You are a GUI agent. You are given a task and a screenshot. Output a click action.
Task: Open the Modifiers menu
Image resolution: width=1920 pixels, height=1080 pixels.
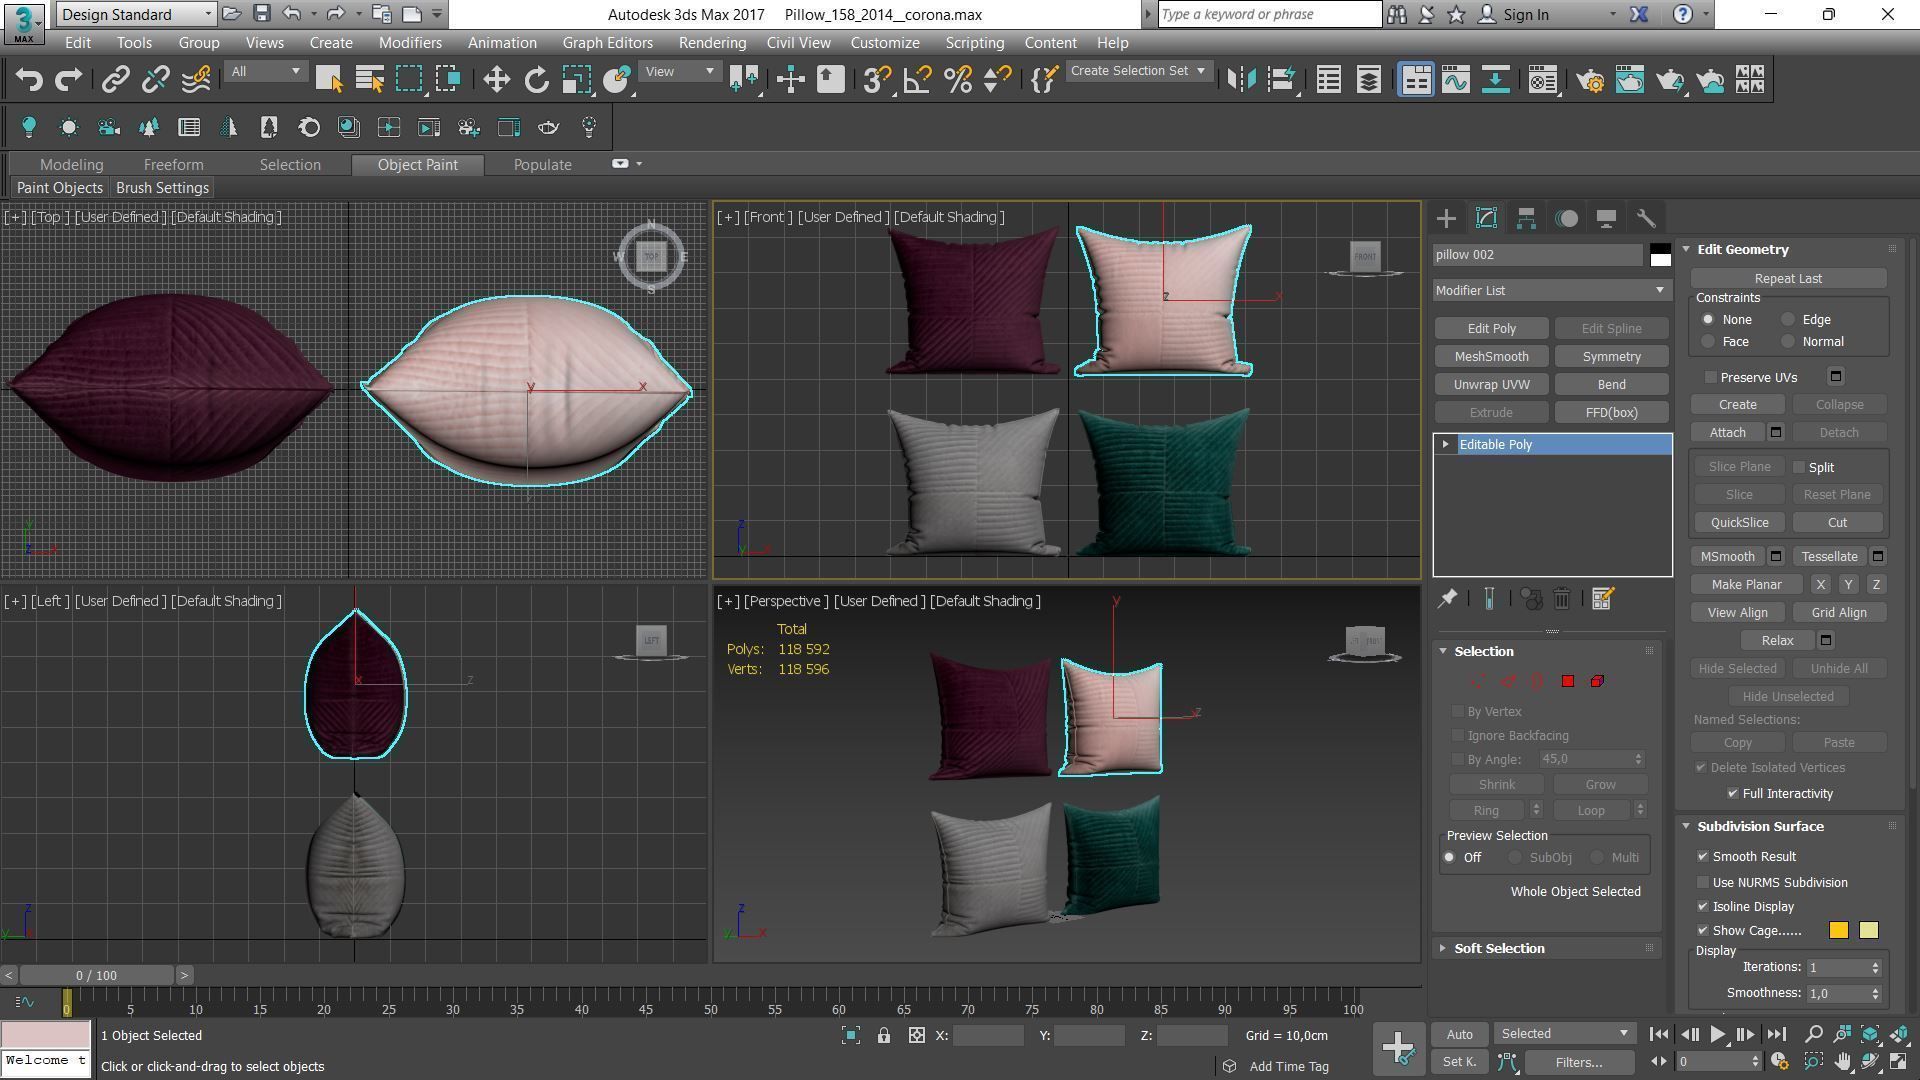tap(410, 43)
